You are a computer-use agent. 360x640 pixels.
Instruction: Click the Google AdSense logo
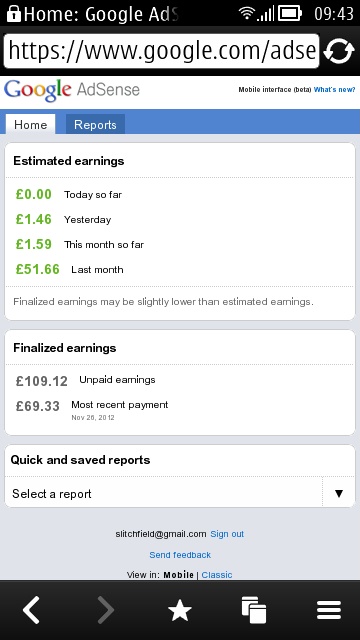tap(72, 90)
